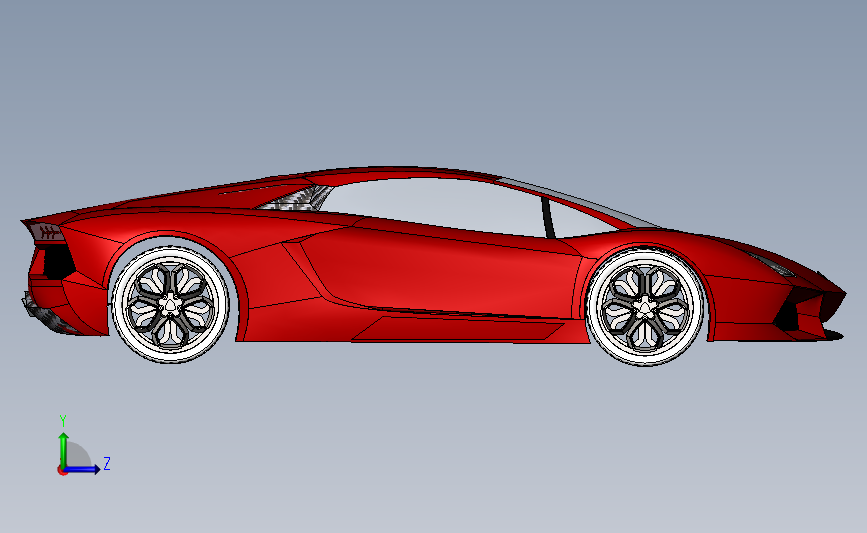Click the blue Z axis arrow

(81, 469)
